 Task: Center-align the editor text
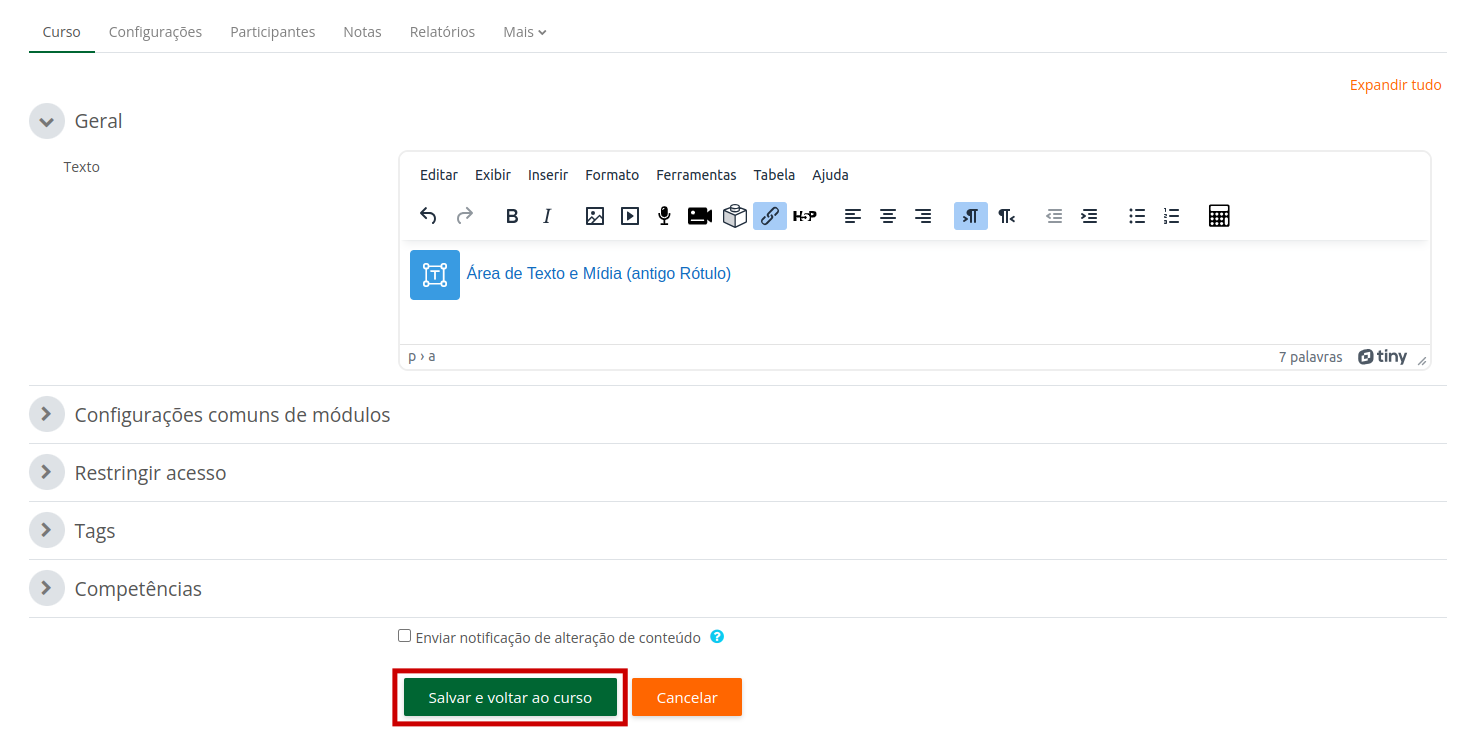tap(887, 215)
